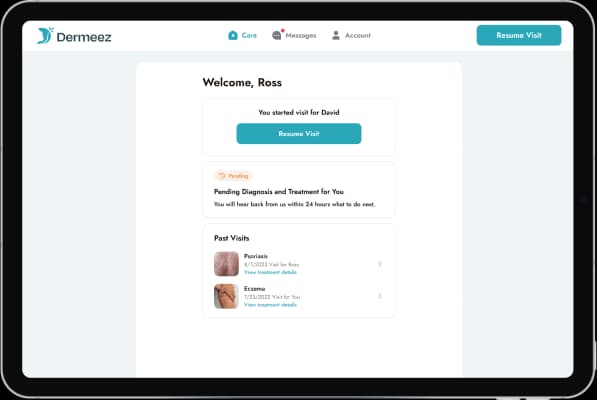
Task: Open the Pending Diagnosis and Treatment card
Action: point(299,190)
